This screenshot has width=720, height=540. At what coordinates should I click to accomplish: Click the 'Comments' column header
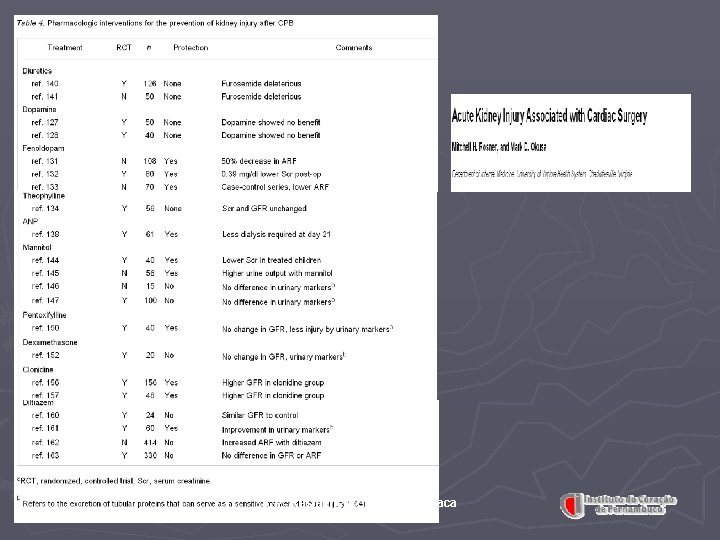coord(354,47)
